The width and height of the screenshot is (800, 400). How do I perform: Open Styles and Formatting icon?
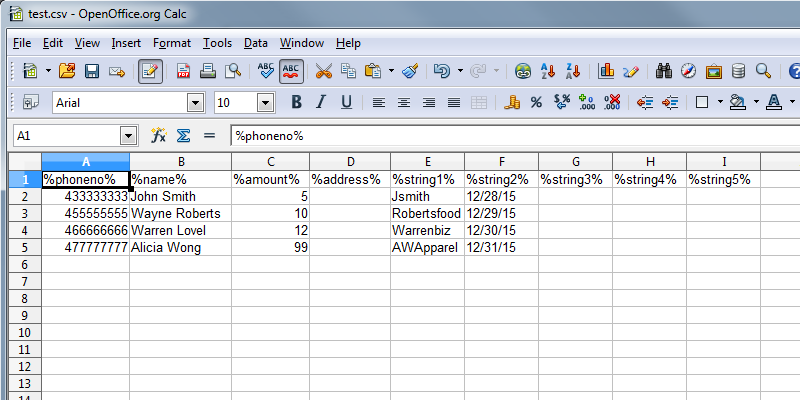(x=31, y=103)
